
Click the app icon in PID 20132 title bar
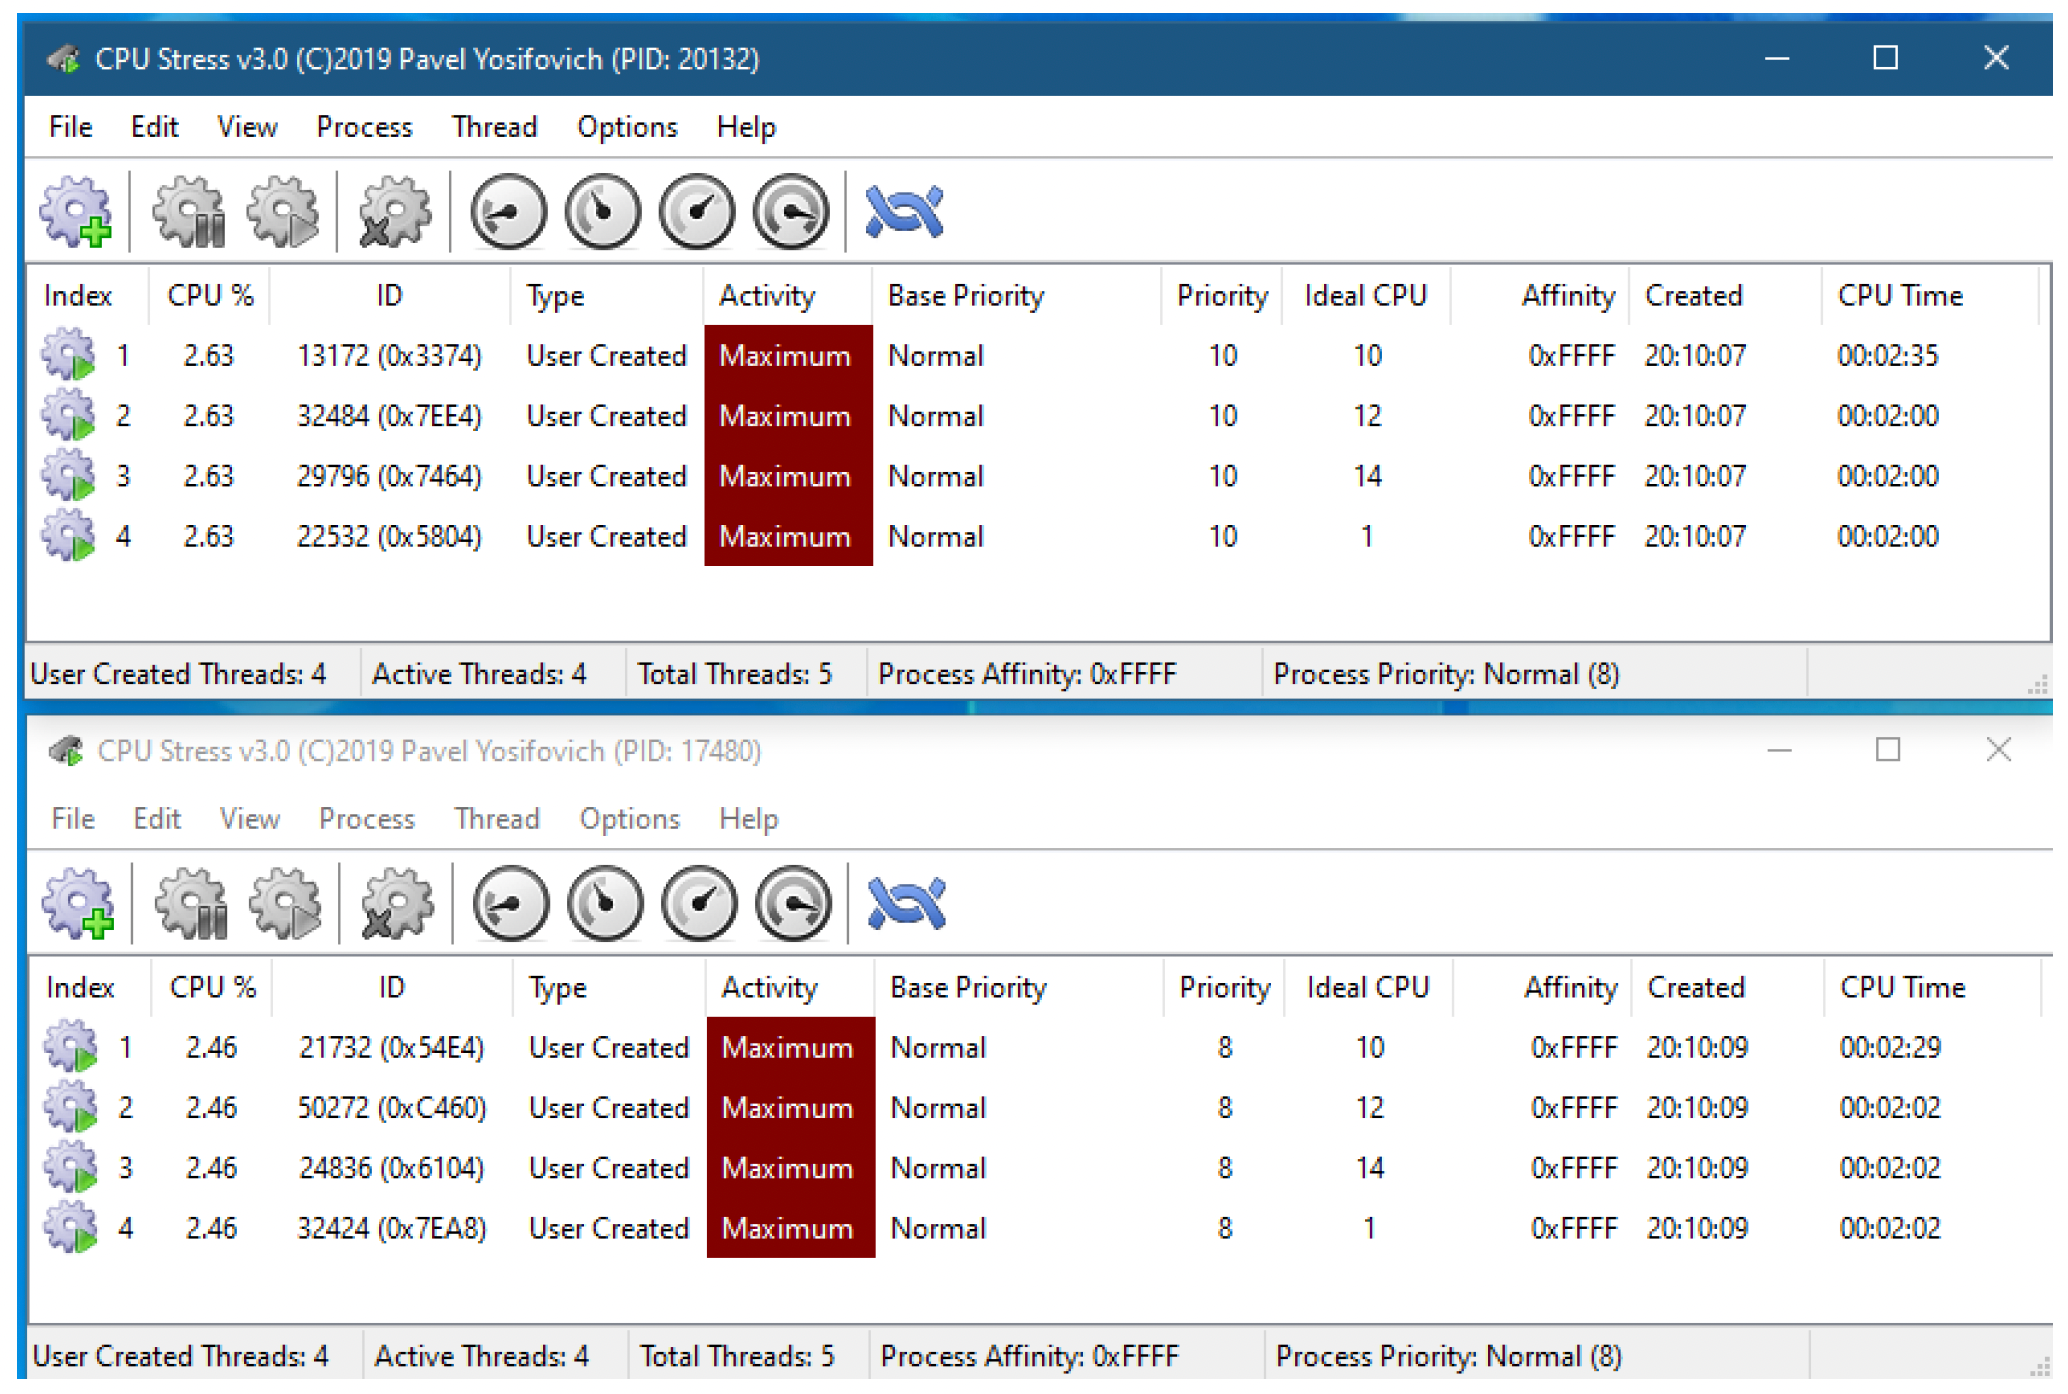click(x=65, y=59)
